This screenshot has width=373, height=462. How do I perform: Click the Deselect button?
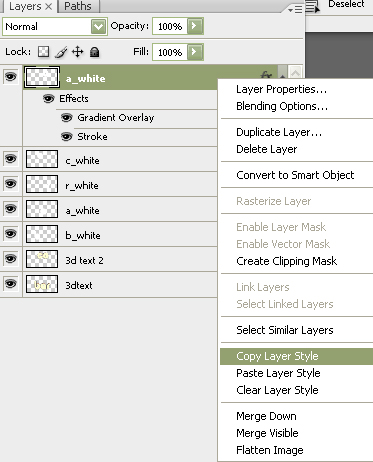tap(346, 4)
